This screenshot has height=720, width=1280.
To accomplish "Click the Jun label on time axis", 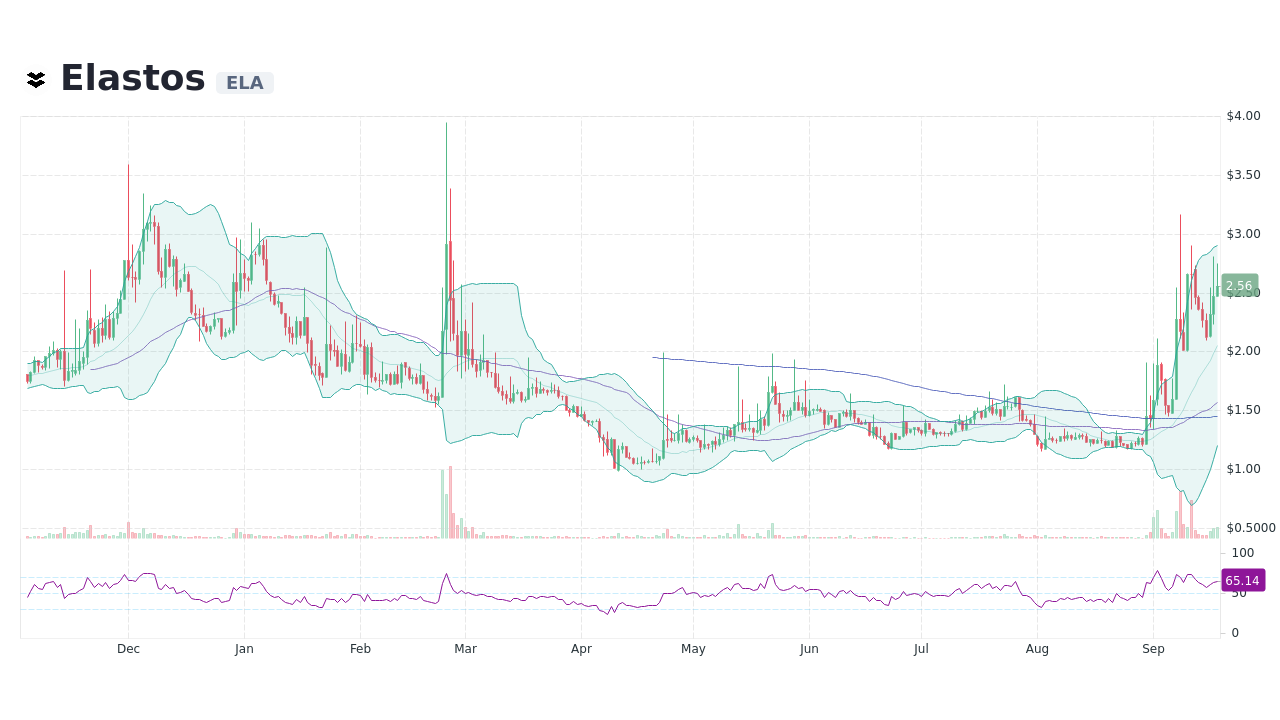I will (x=808, y=649).
